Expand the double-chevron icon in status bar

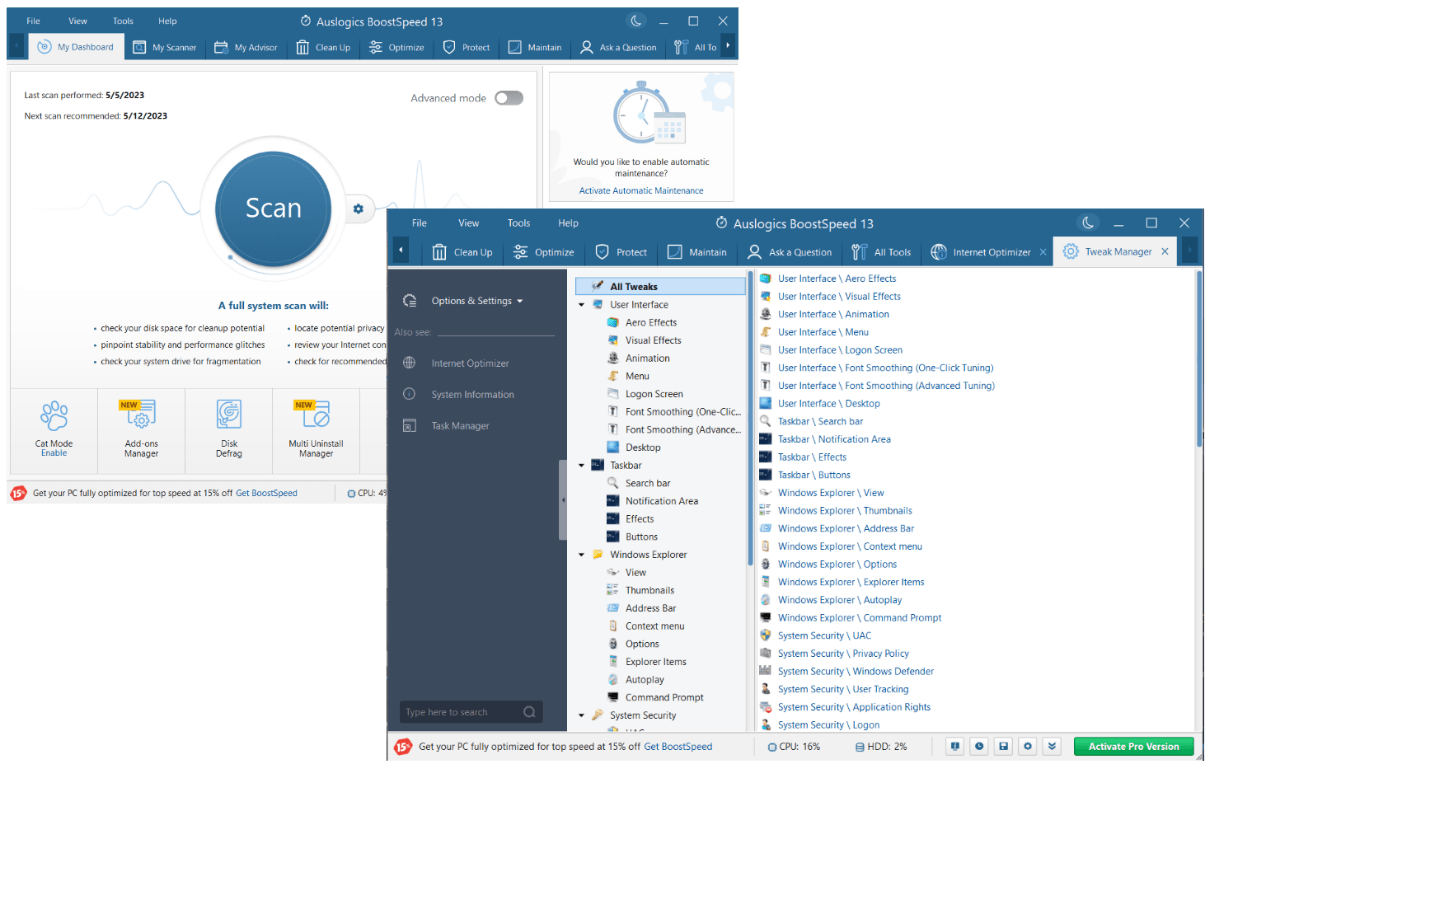[1051, 746]
